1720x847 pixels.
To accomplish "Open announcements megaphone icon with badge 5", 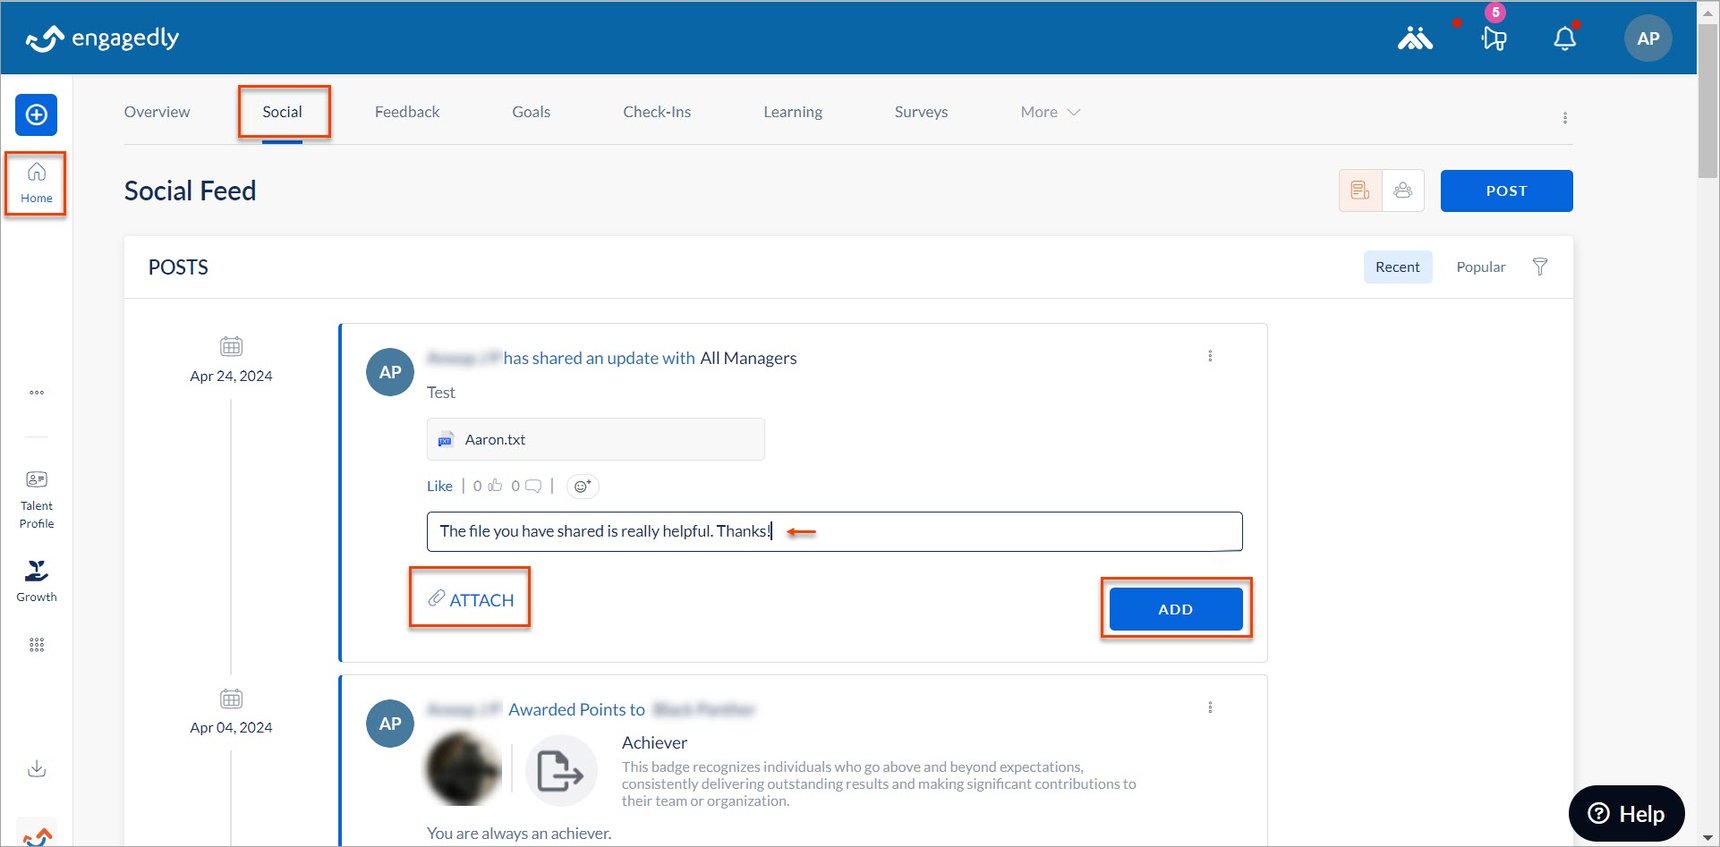I will click(x=1494, y=38).
